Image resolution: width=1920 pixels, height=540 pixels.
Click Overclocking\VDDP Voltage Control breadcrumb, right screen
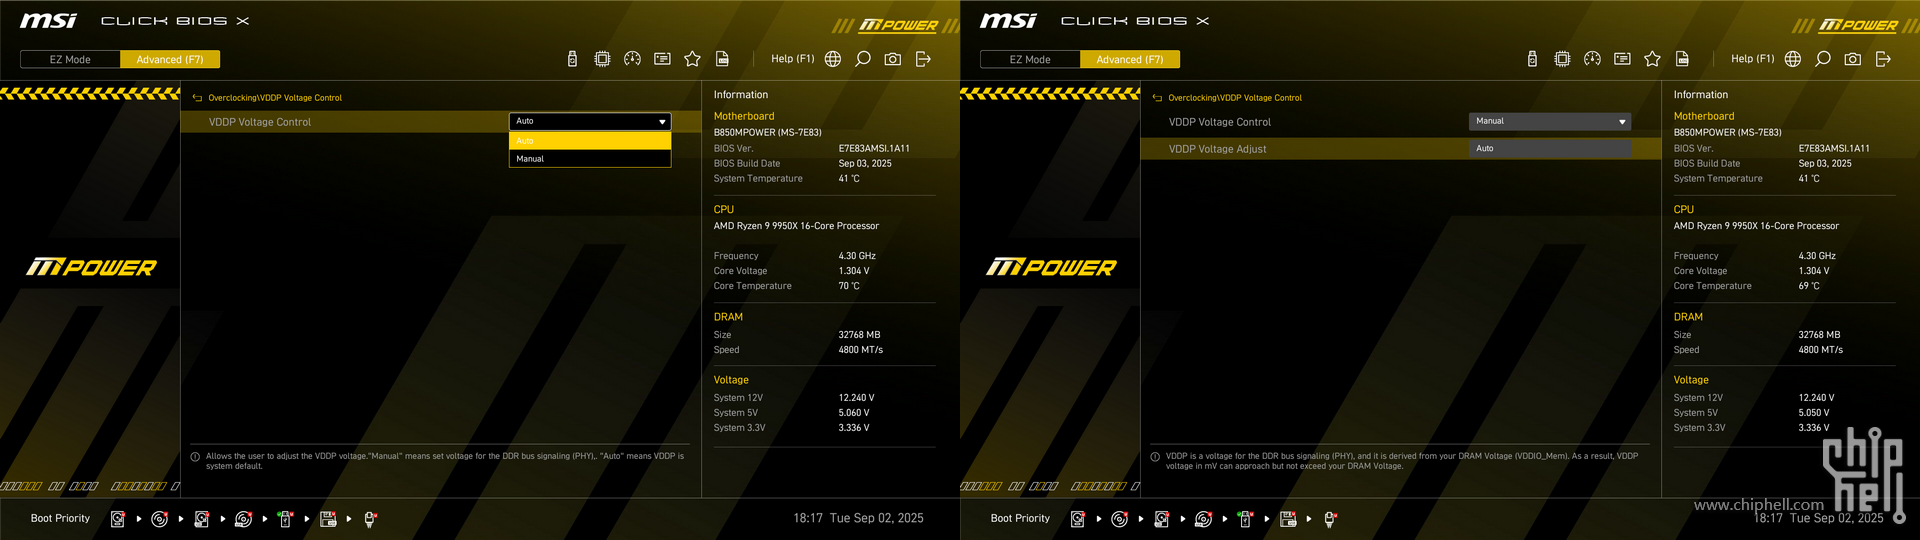pos(1235,98)
